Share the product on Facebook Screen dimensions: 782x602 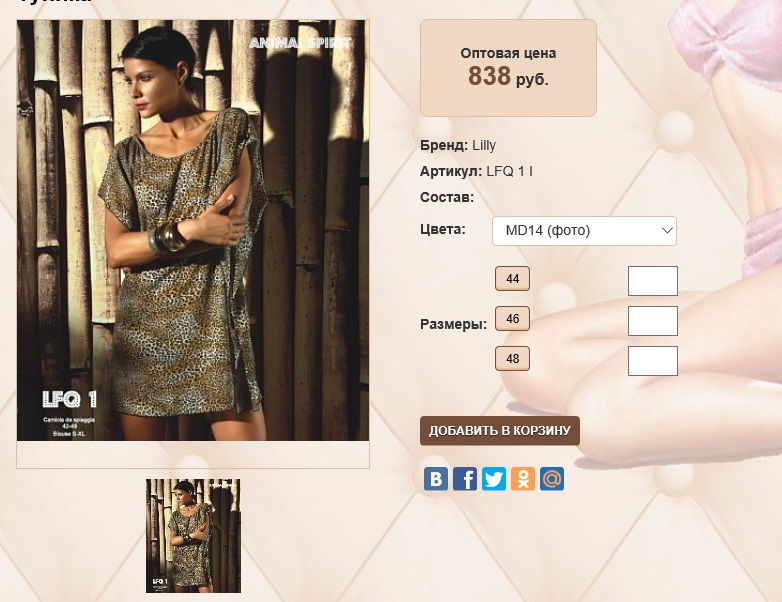pos(465,479)
